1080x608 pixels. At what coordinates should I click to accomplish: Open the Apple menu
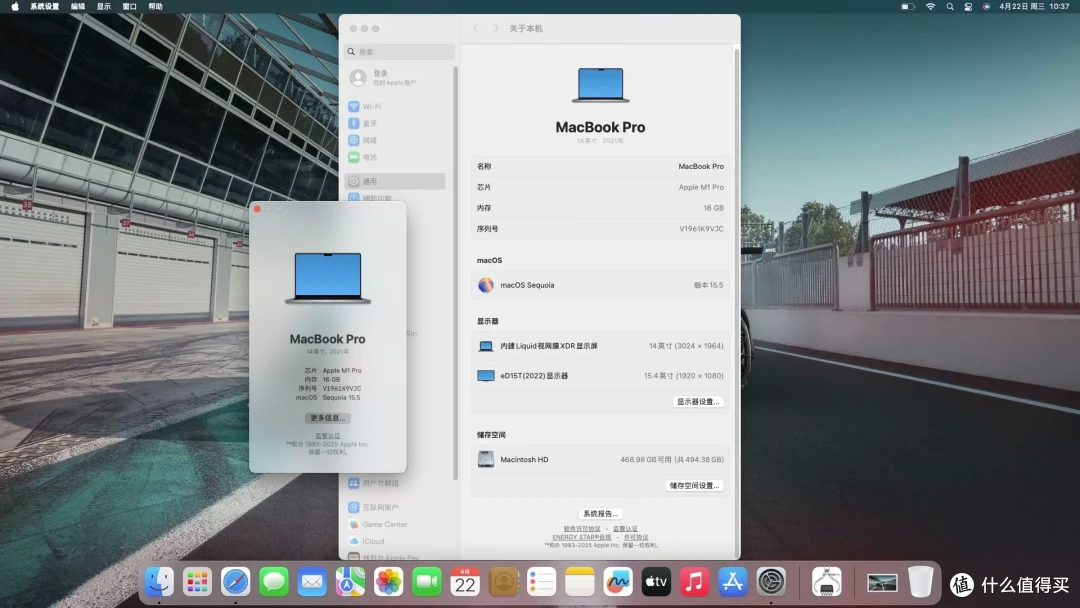coord(15,6)
